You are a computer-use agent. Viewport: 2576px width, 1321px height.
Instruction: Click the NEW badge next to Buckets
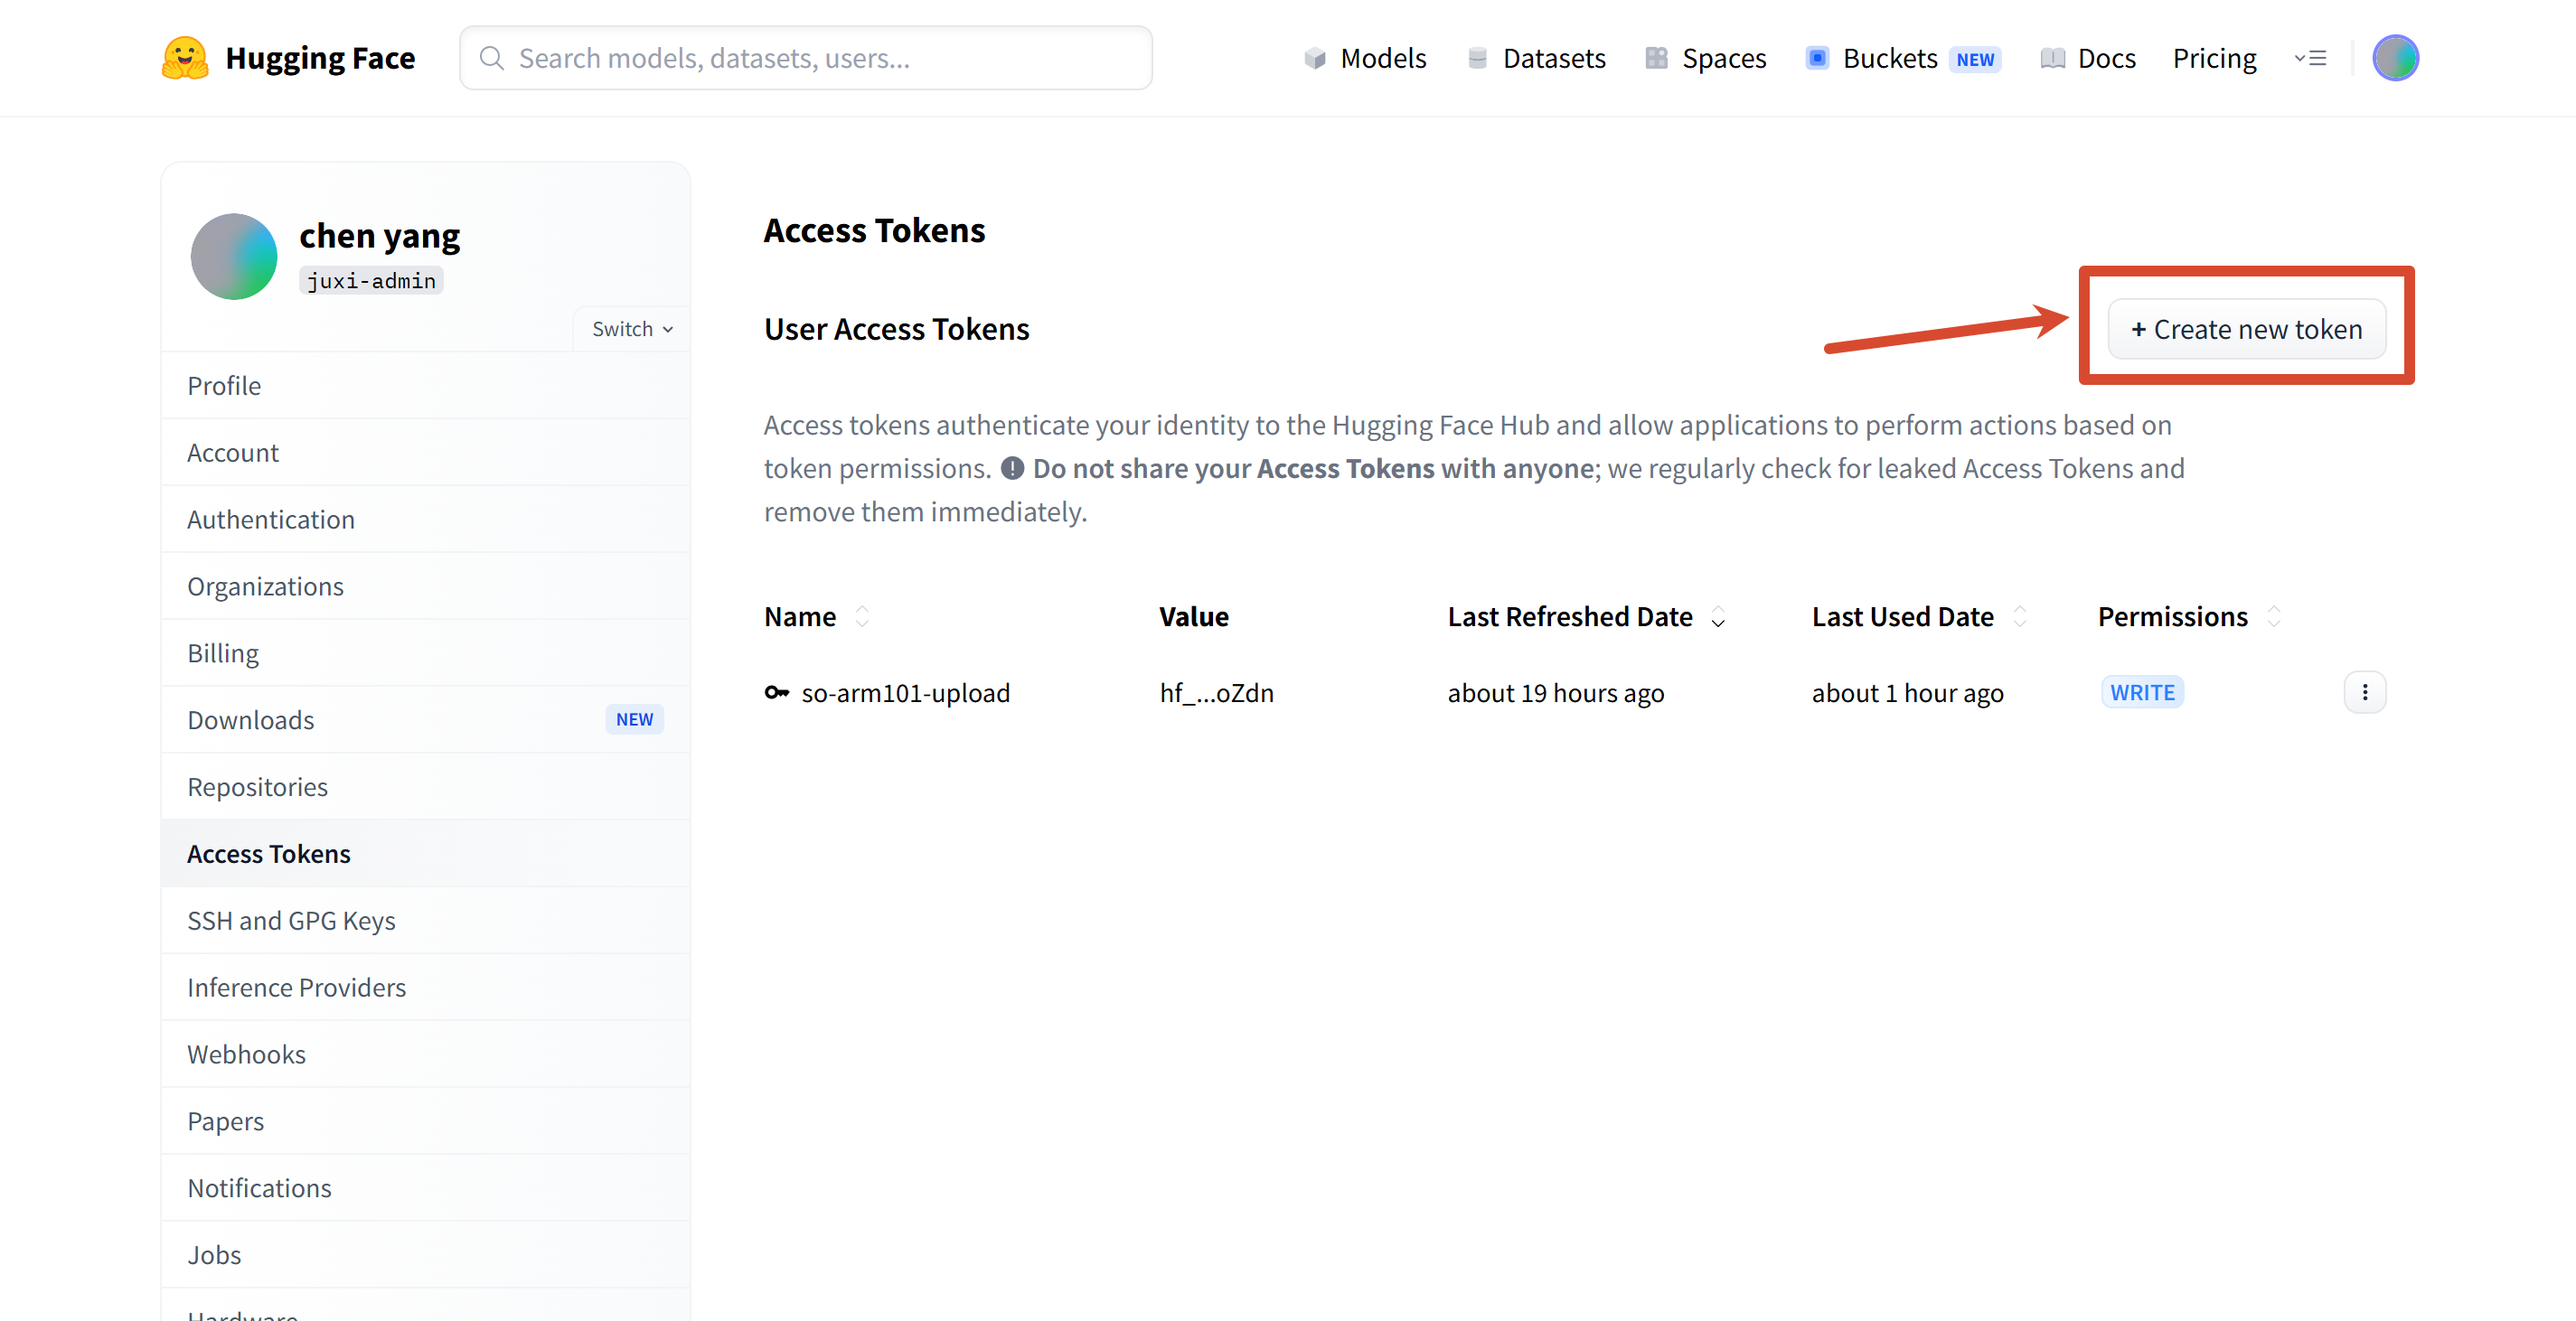(x=1974, y=59)
